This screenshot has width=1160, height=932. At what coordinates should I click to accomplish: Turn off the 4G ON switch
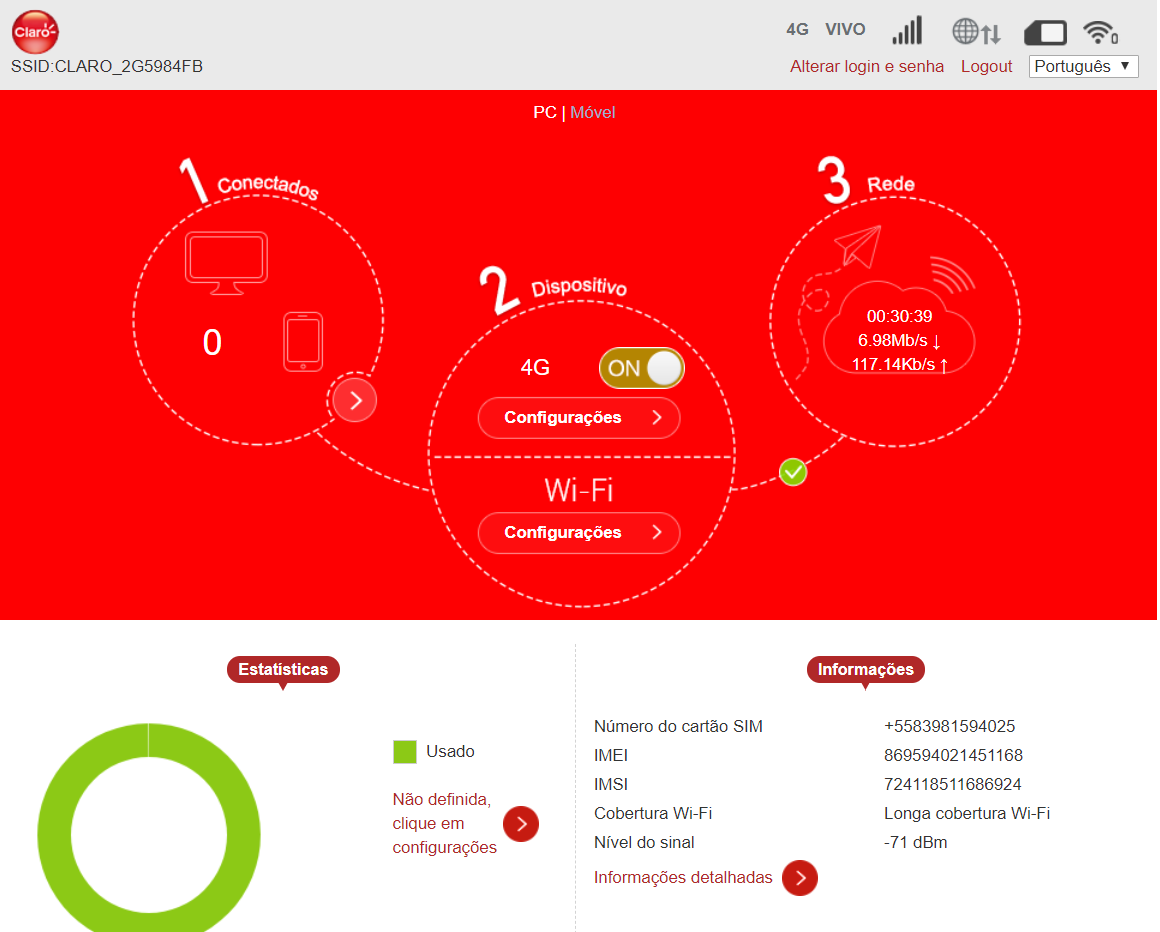point(641,368)
